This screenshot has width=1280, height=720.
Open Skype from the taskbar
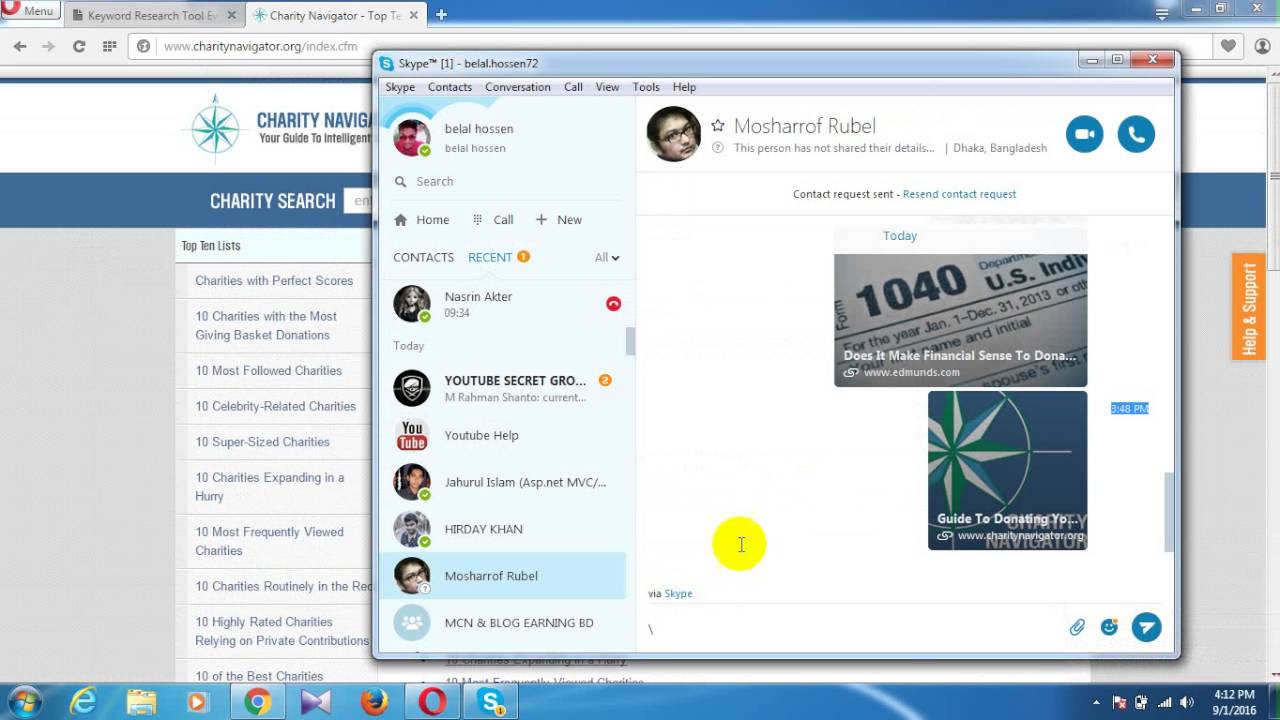point(492,702)
